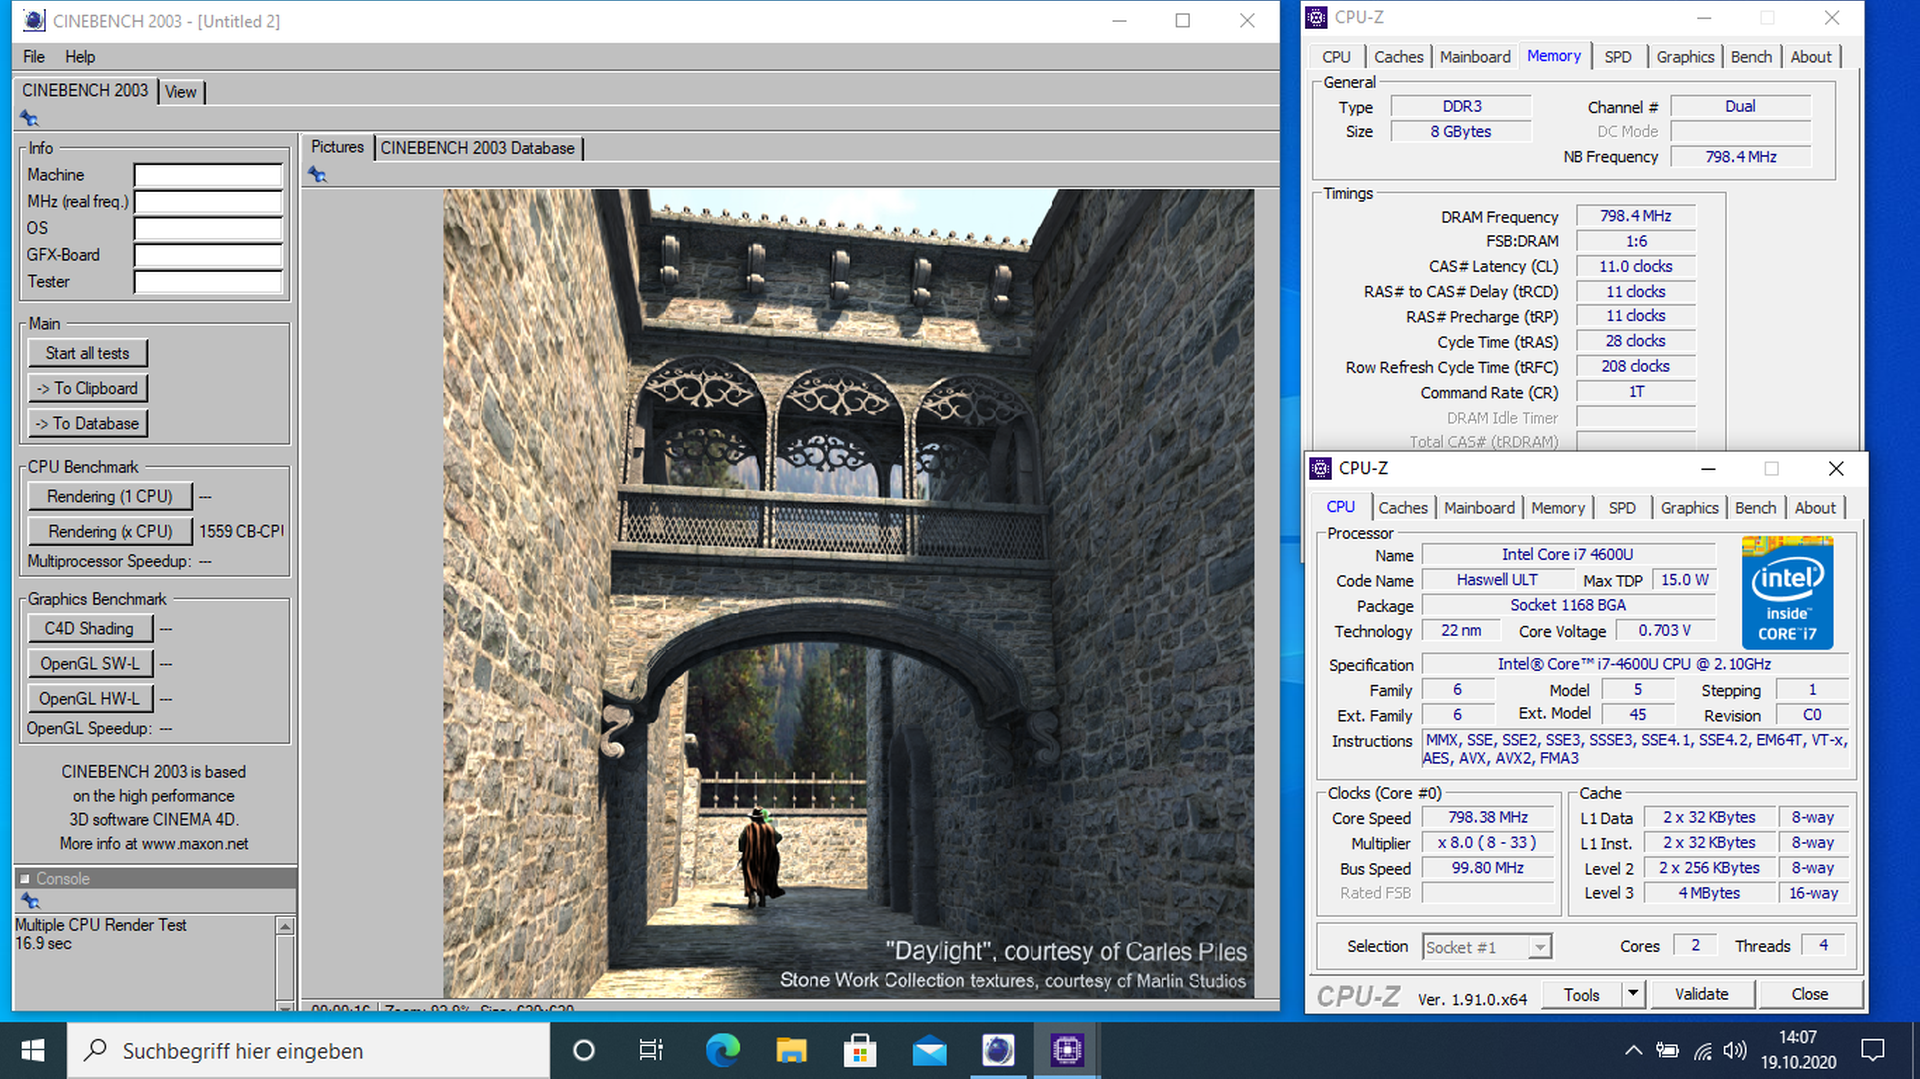
Task: Switch to CINEBENCH taskbar icon
Action: 998,1050
